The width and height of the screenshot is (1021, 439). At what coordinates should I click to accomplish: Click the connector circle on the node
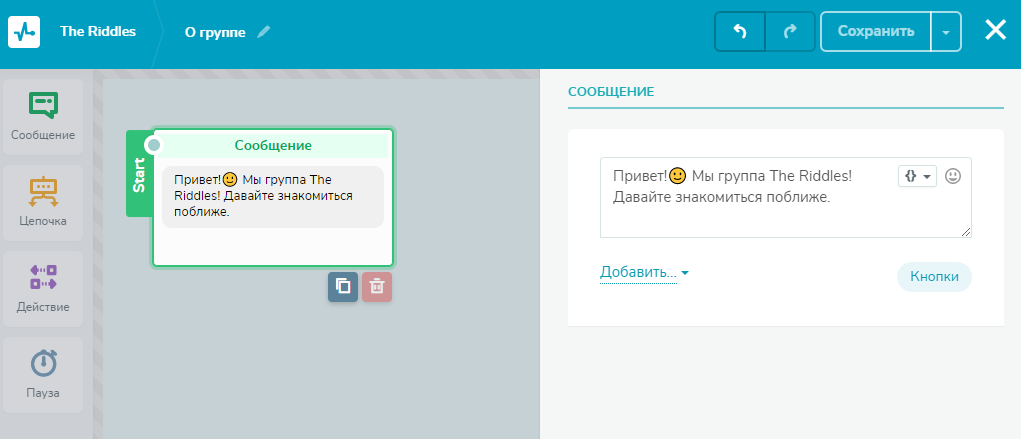point(154,145)
